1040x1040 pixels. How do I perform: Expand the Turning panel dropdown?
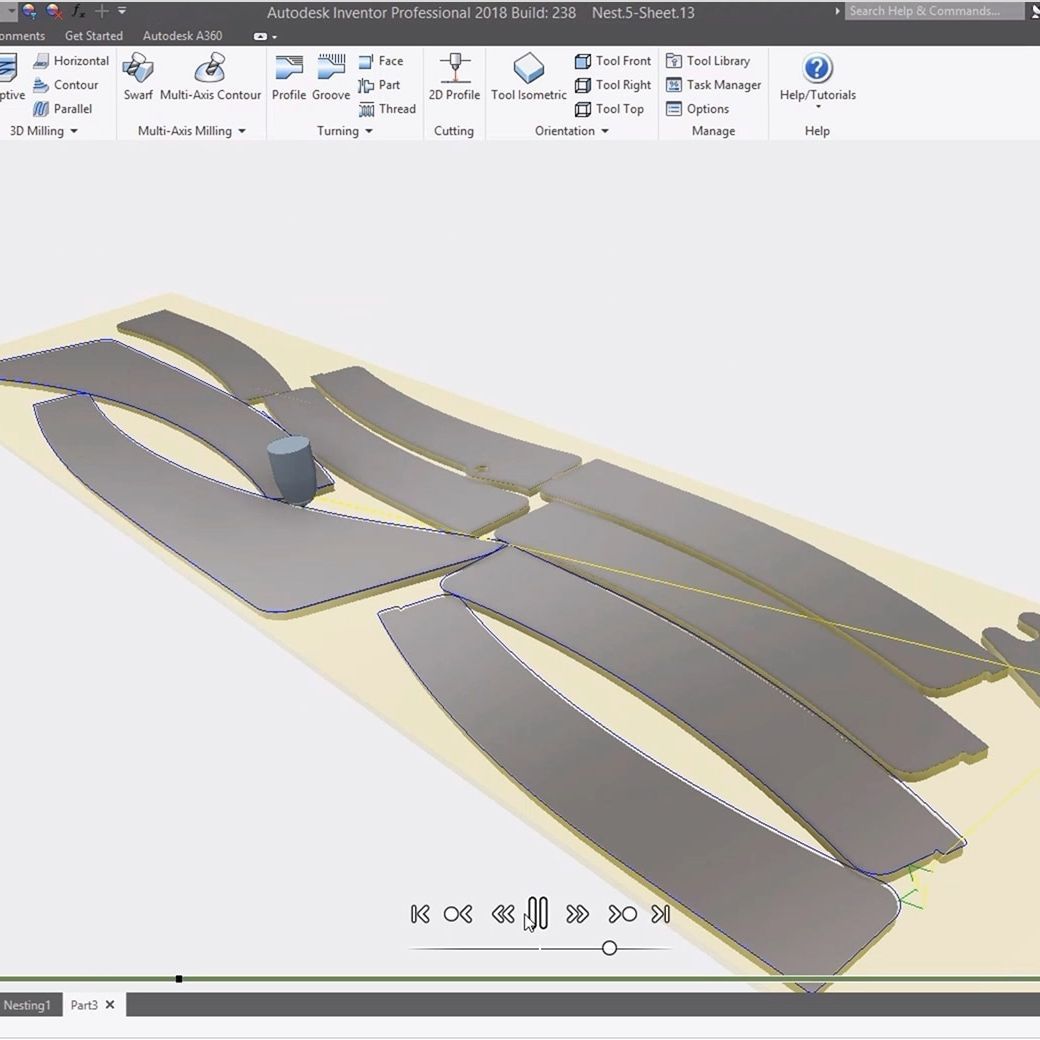[368, 131]
